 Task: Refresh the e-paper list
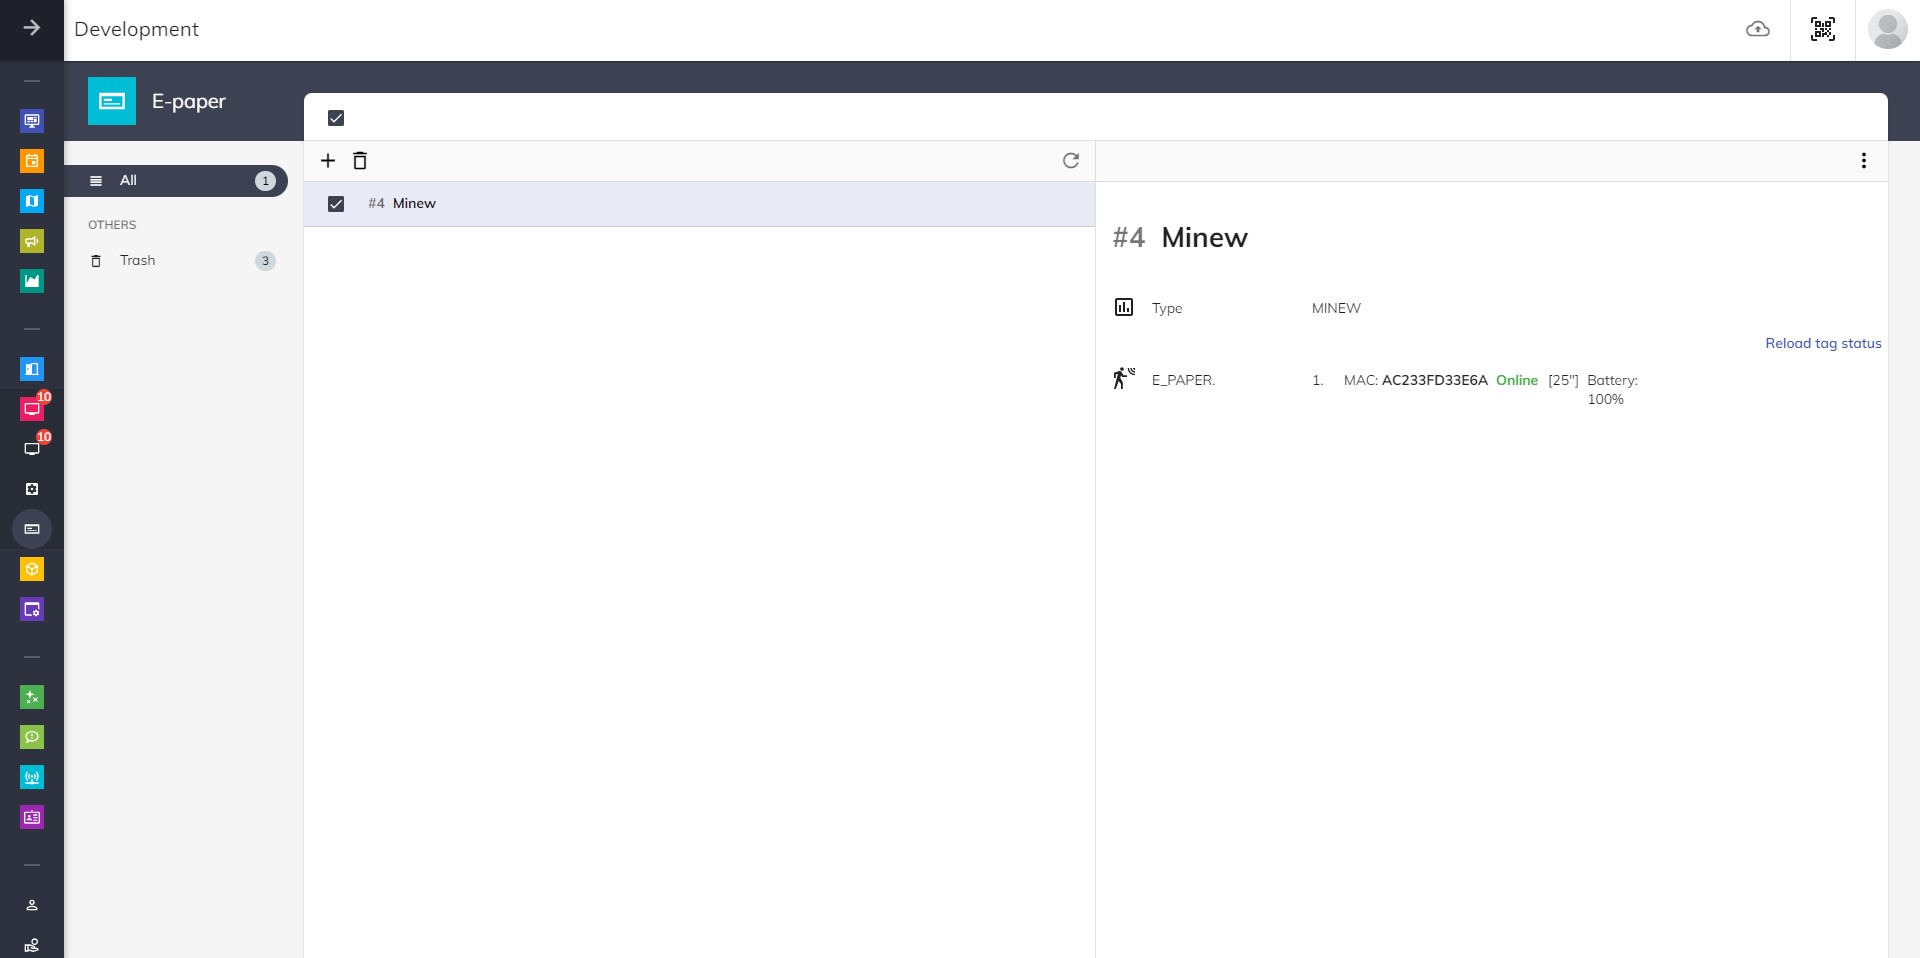(1071, 161)
